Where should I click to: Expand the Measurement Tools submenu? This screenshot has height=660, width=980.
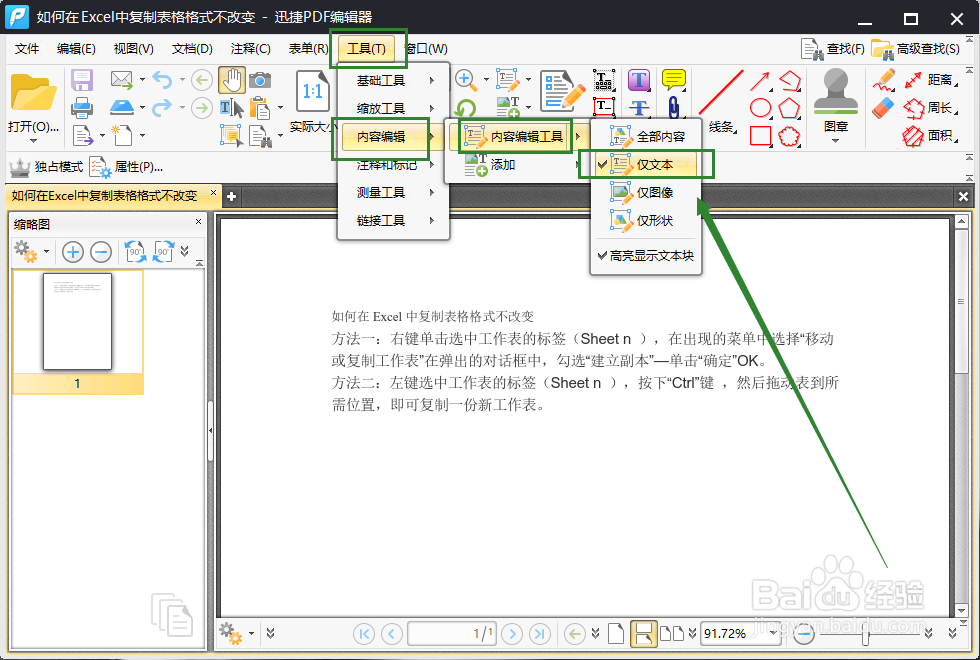[x=393, y=192]
